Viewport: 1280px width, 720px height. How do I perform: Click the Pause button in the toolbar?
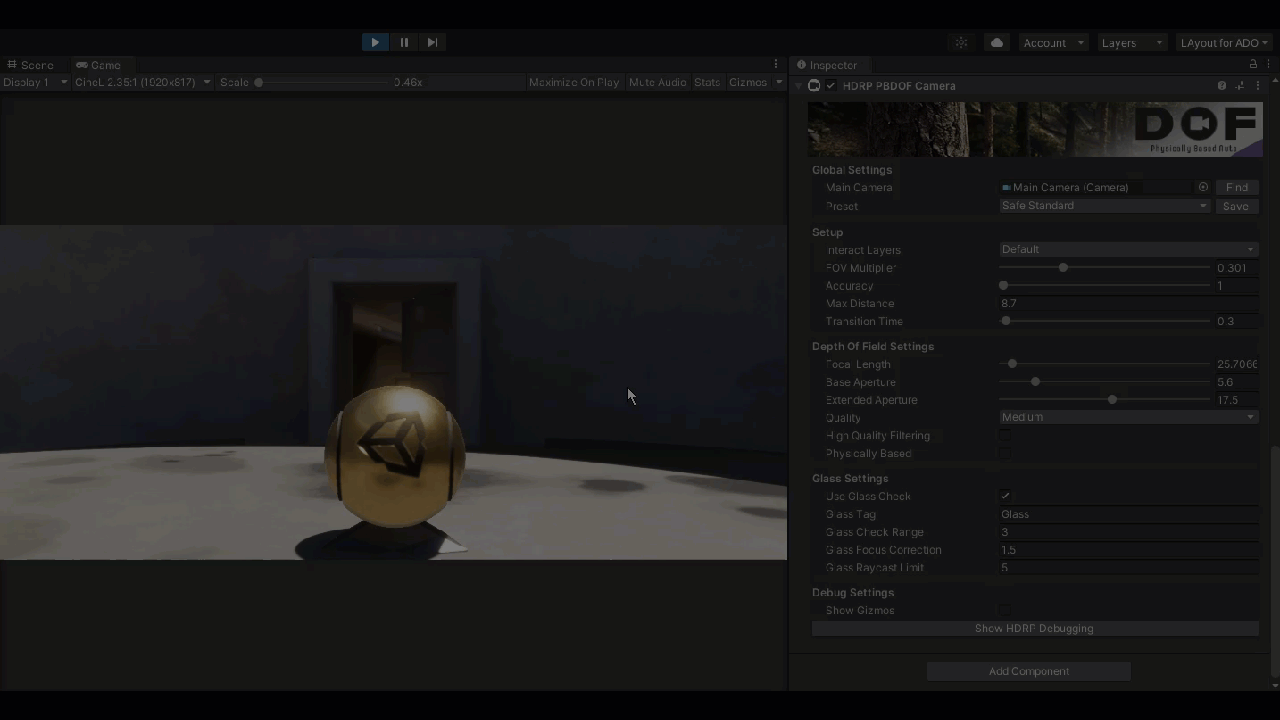404,42
